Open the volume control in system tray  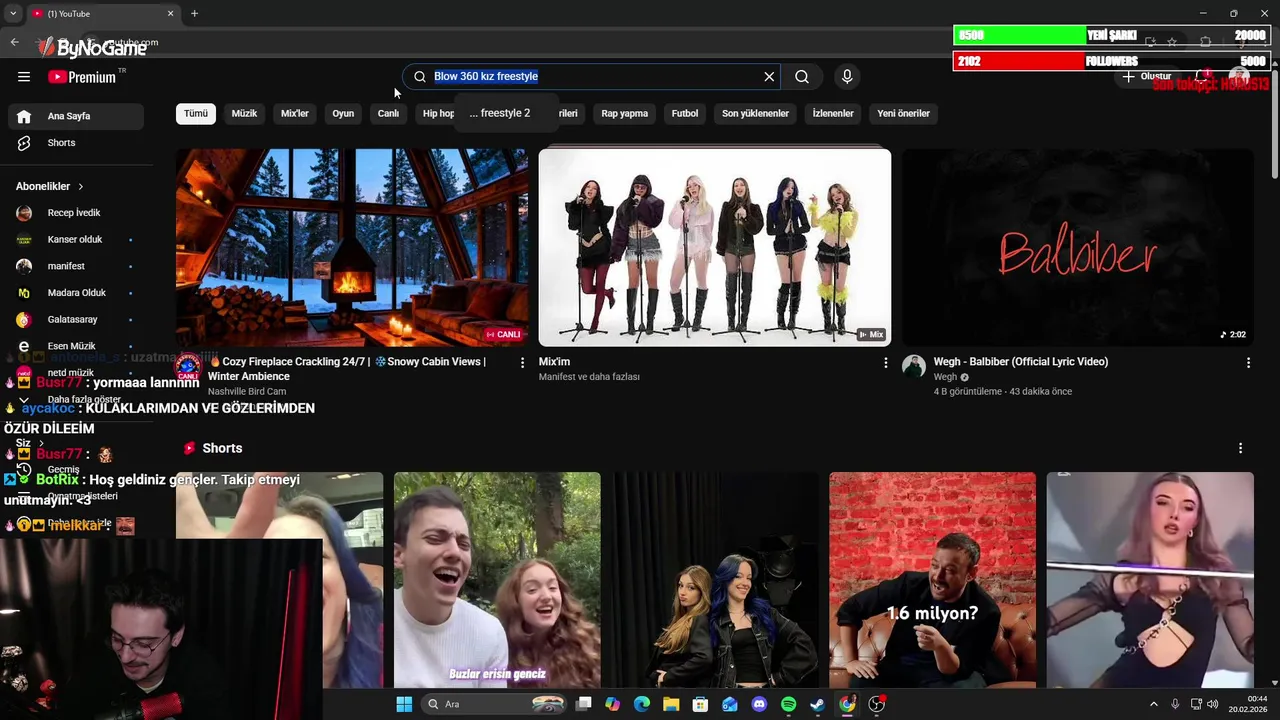coord(1212,704)
